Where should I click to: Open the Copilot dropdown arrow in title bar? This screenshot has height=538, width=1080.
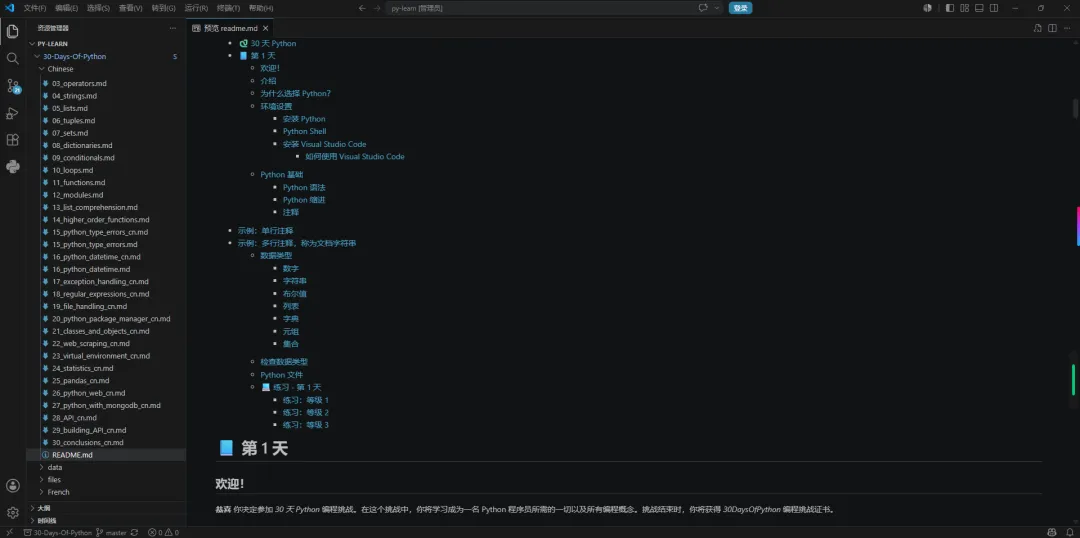(717, 8)
